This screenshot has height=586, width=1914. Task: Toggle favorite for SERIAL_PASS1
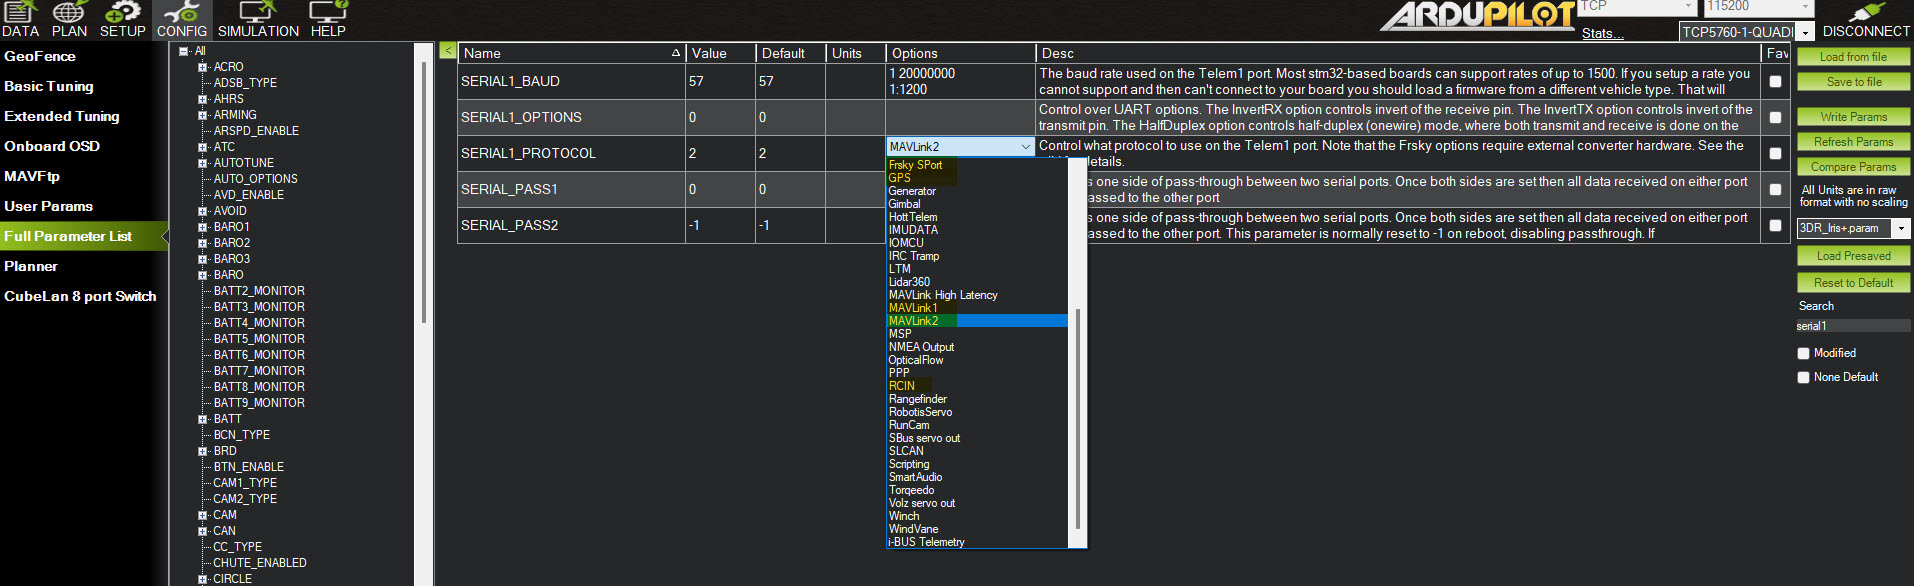click(x=1776, y=190)
